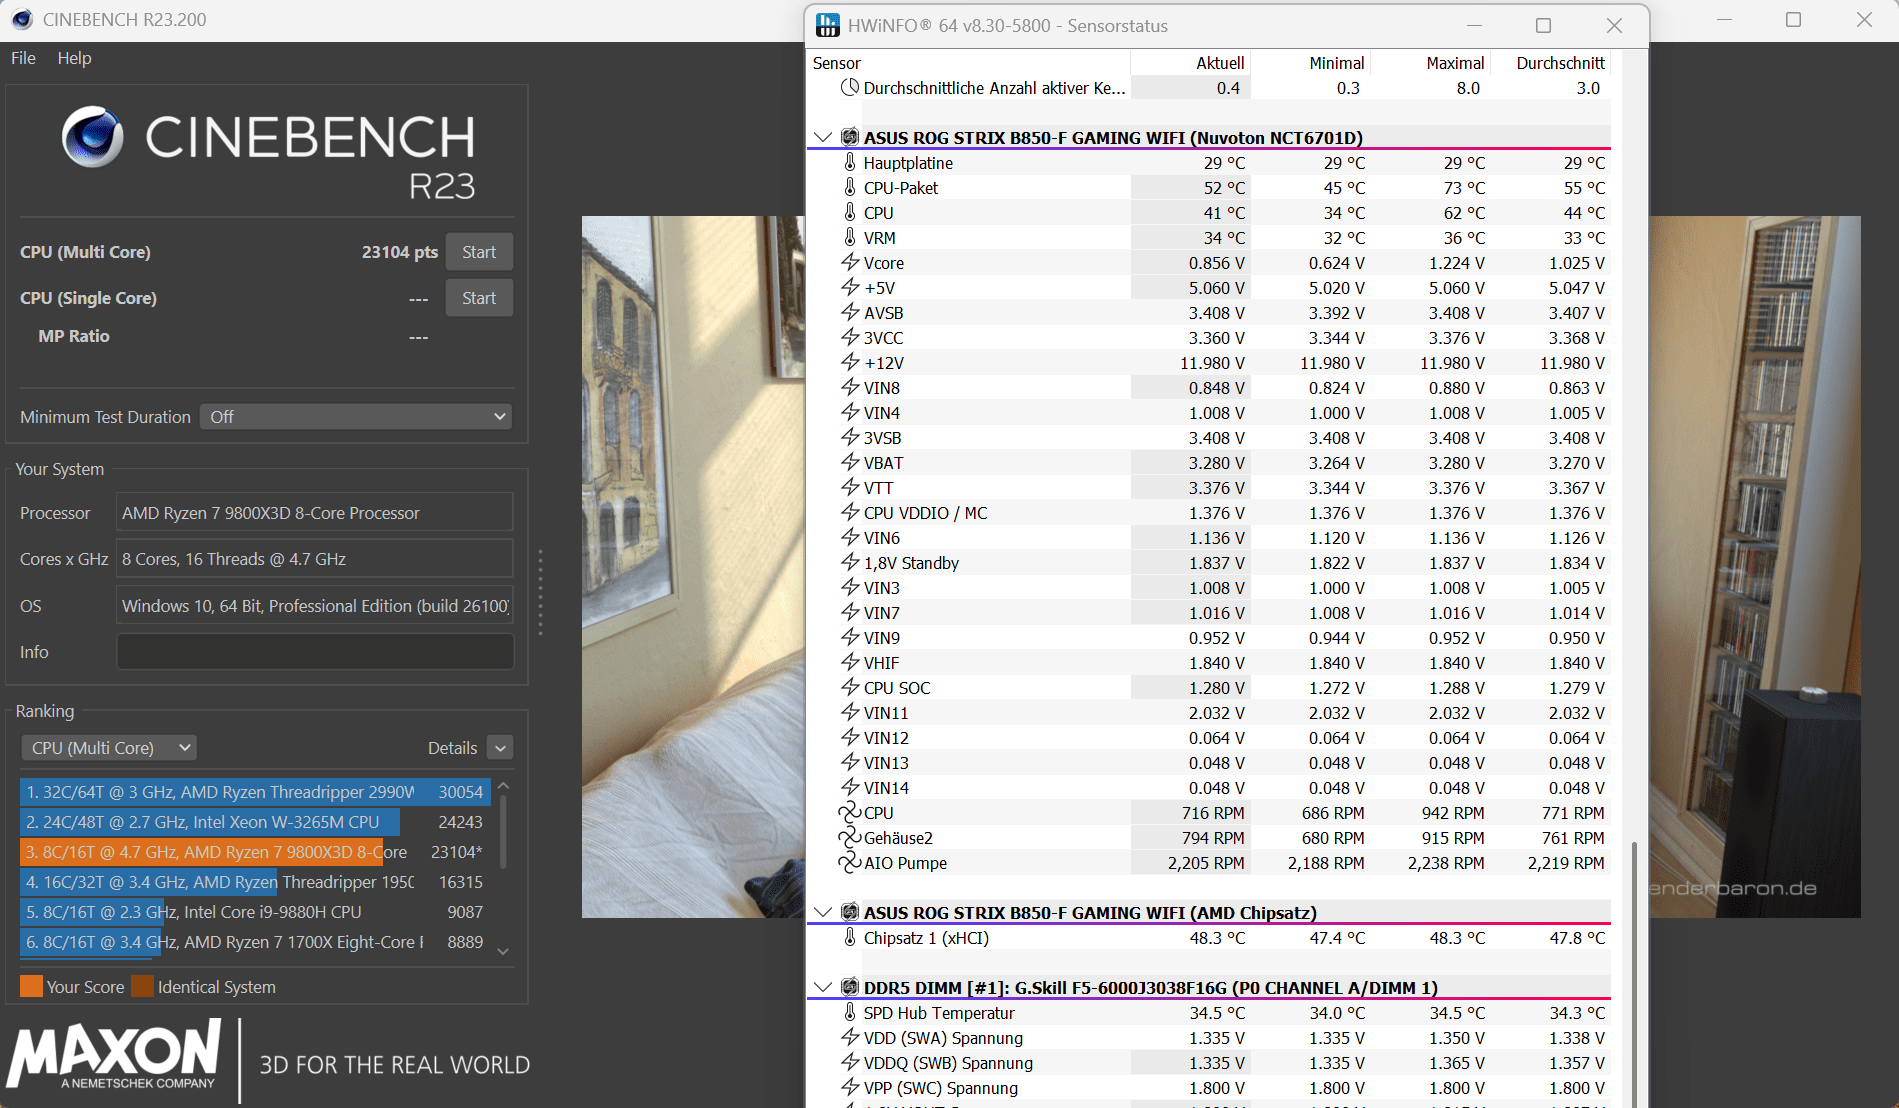
Task: Click the thermometer icon next to CPU-Paket
Action: 850,187
